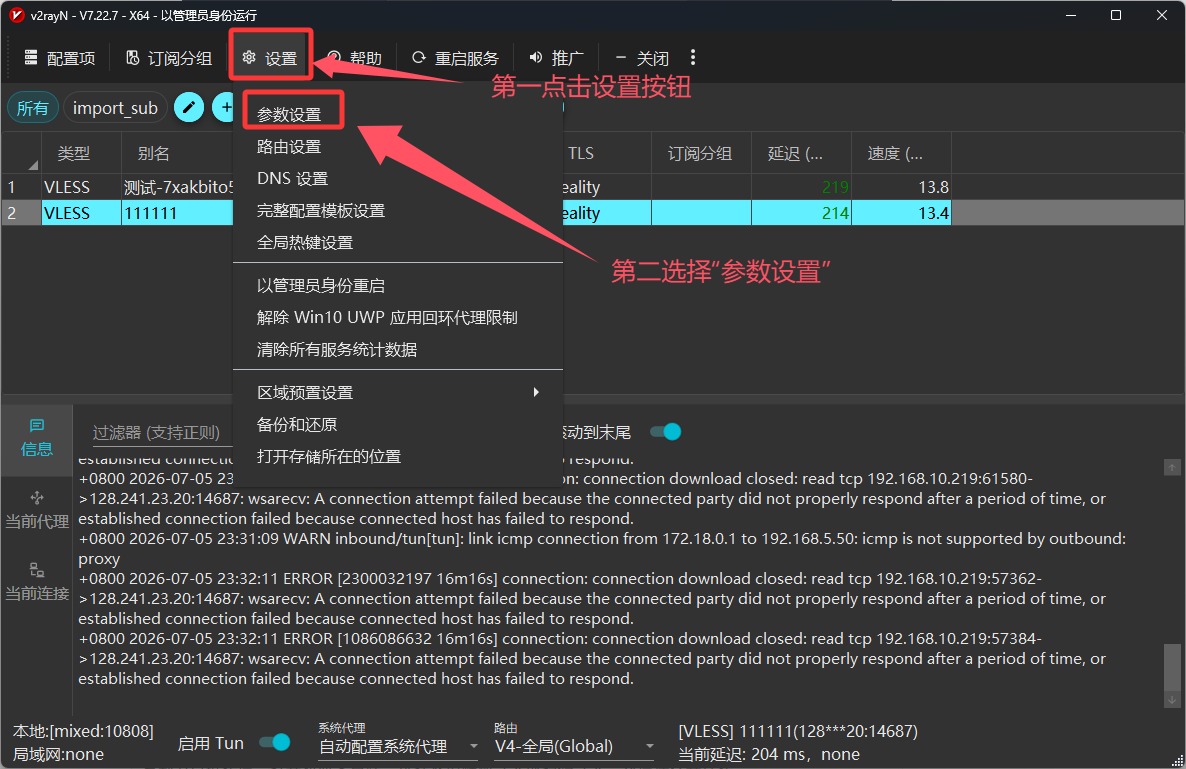This screenshot has width=1186, height=769.
Task: Open the 配置项 toolbar menu
Action: pos(60,58)
